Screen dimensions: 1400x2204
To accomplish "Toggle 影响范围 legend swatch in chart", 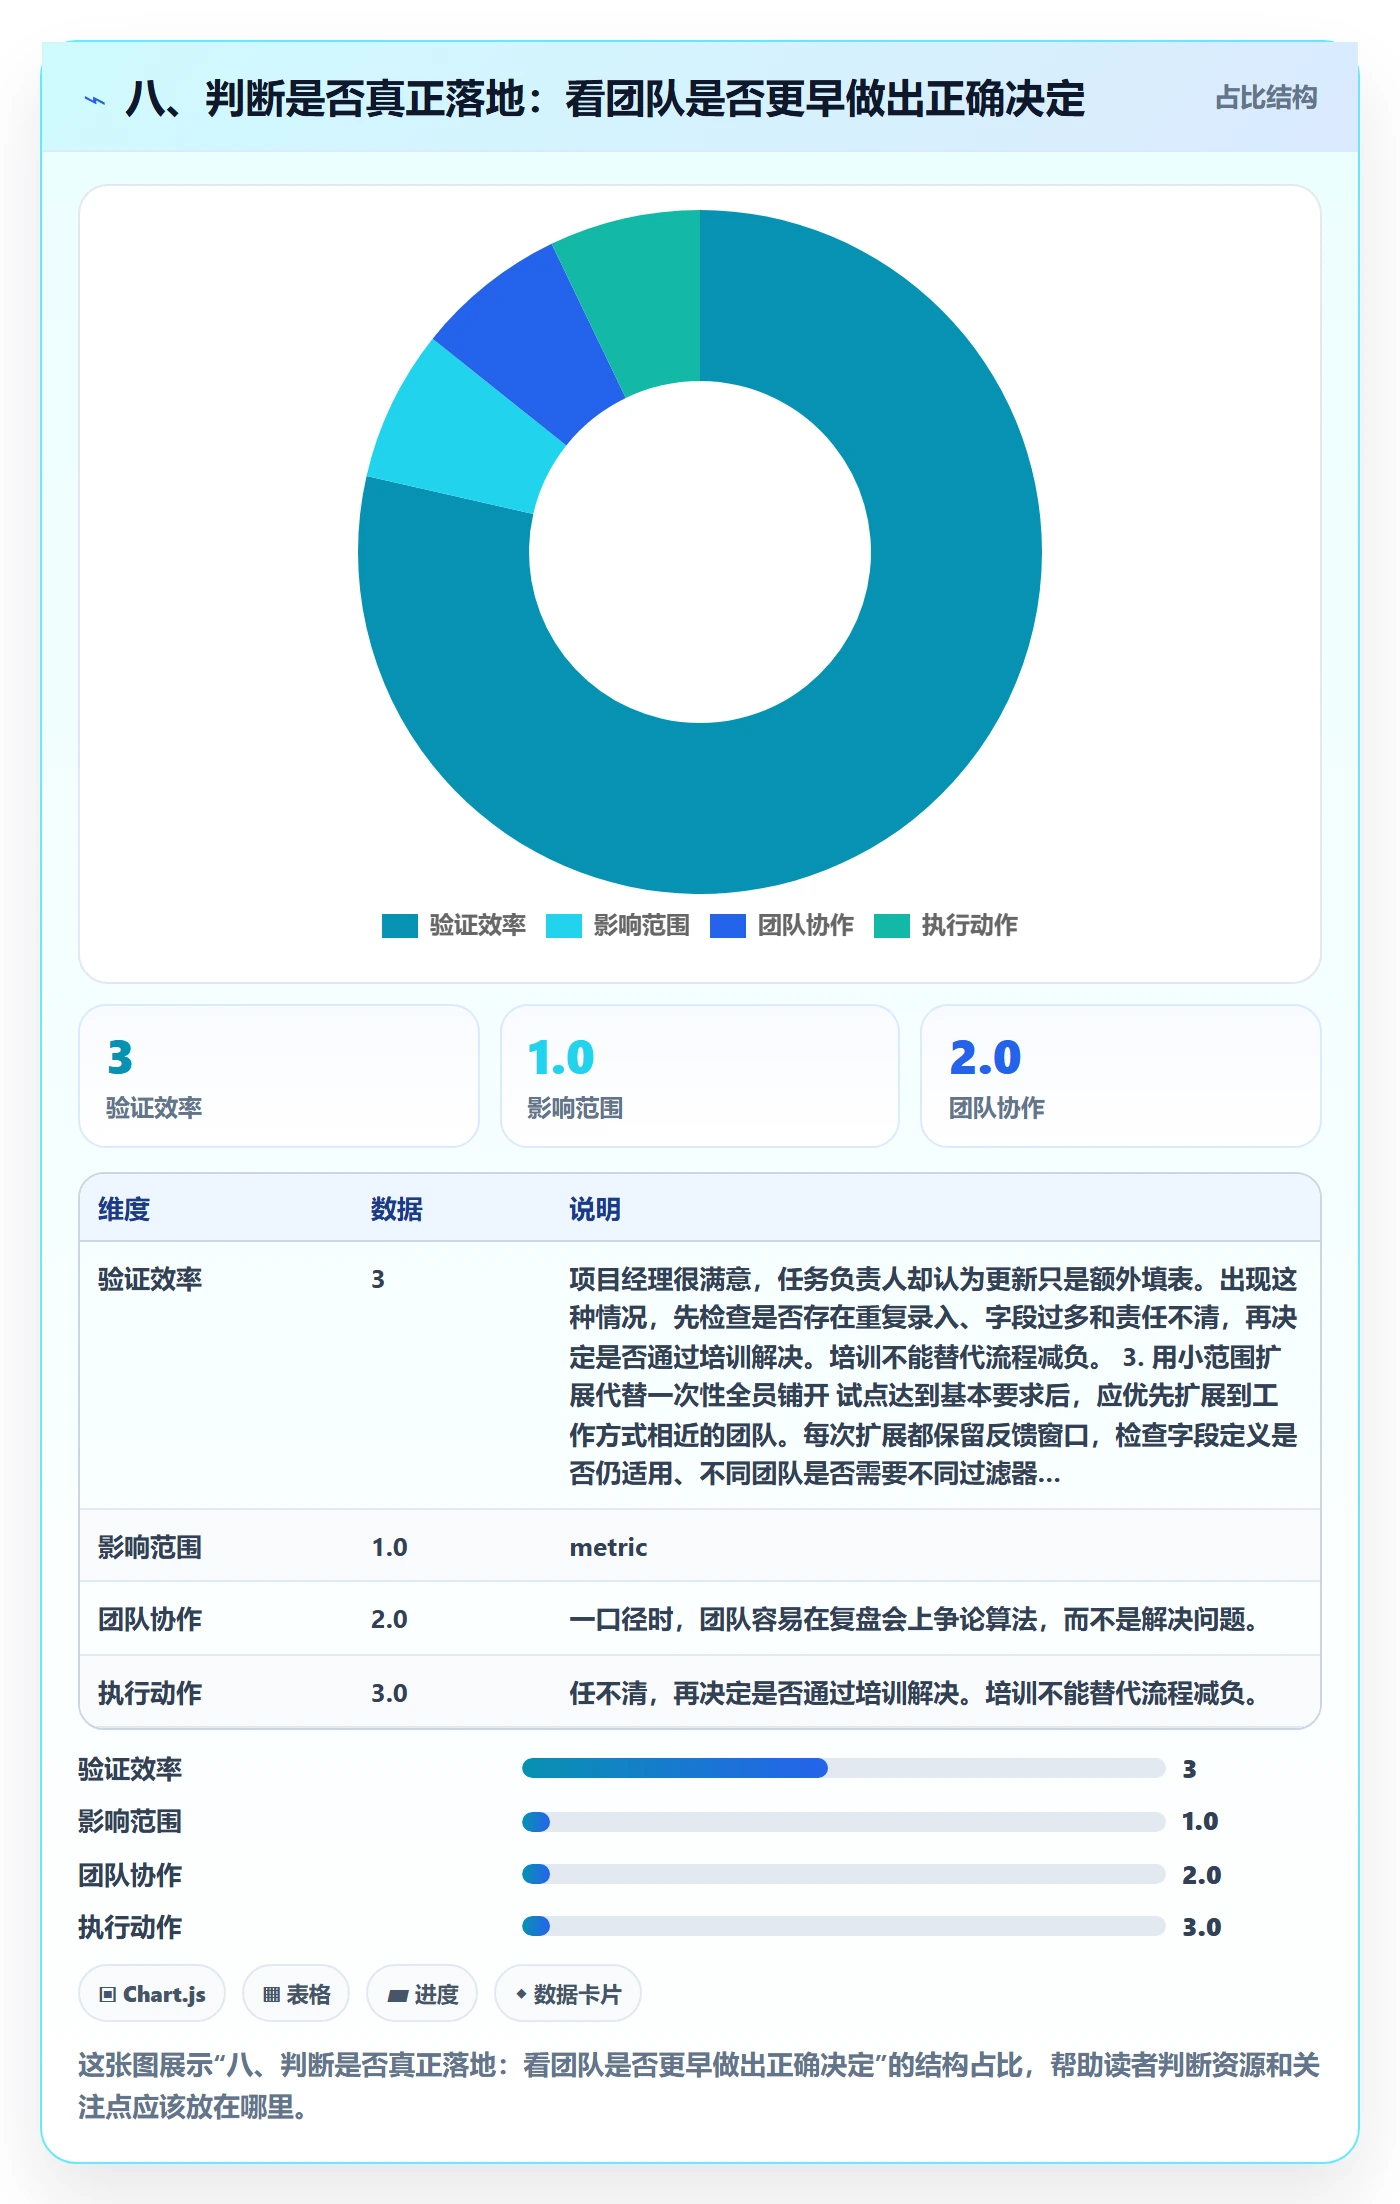I will (x=563, y=926).
